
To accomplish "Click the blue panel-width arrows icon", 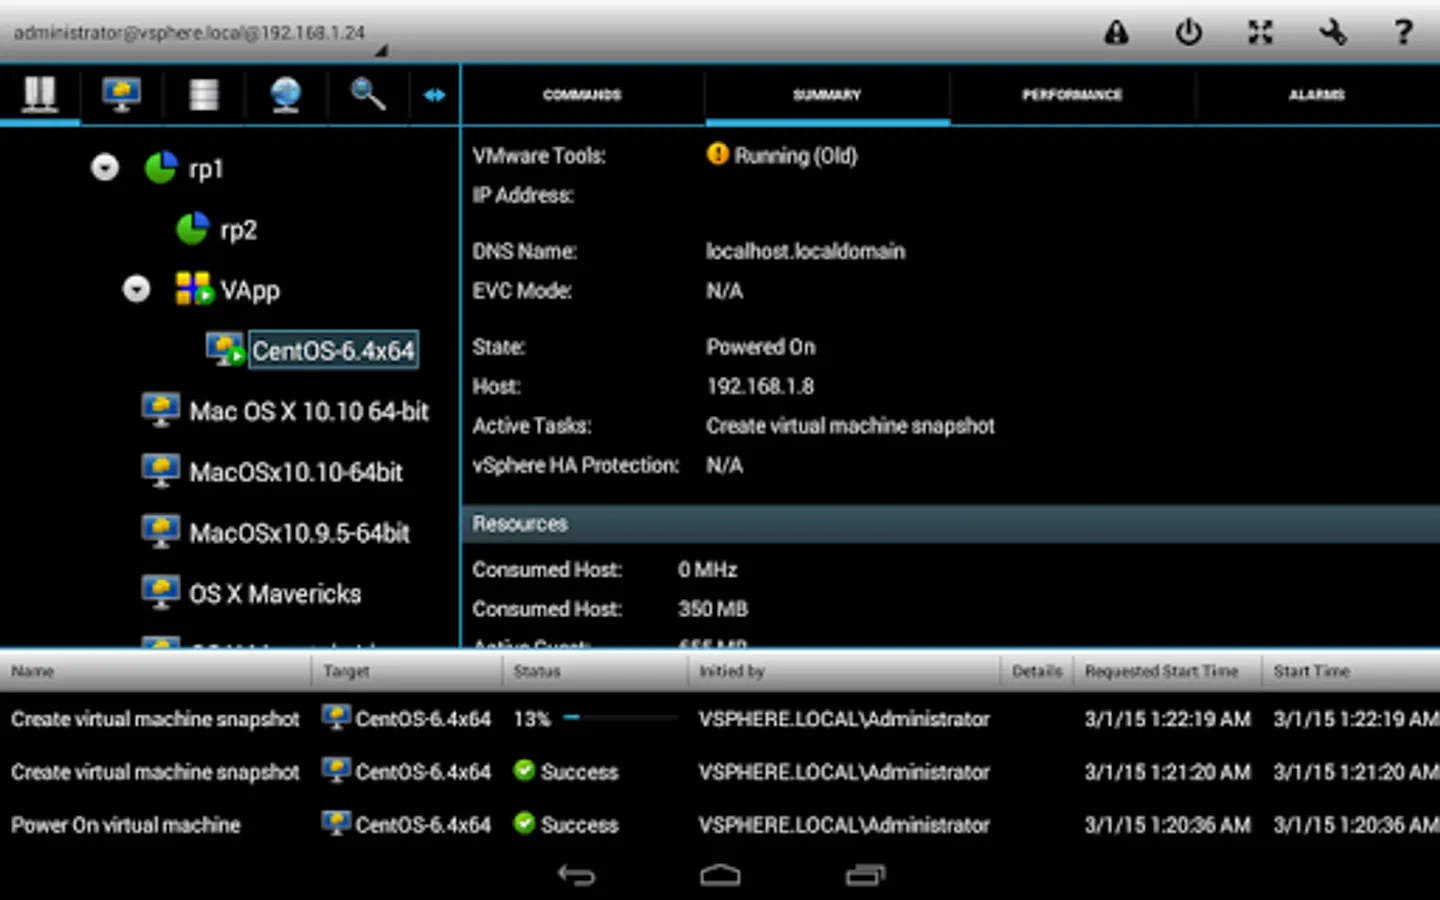I will click(435, 95).
